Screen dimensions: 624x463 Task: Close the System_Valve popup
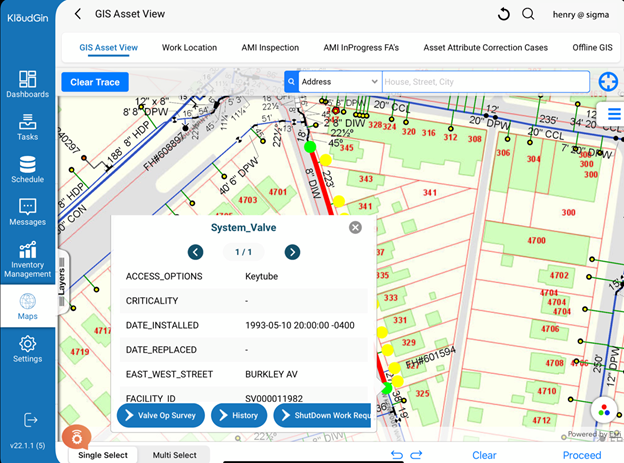pos(355,227)
